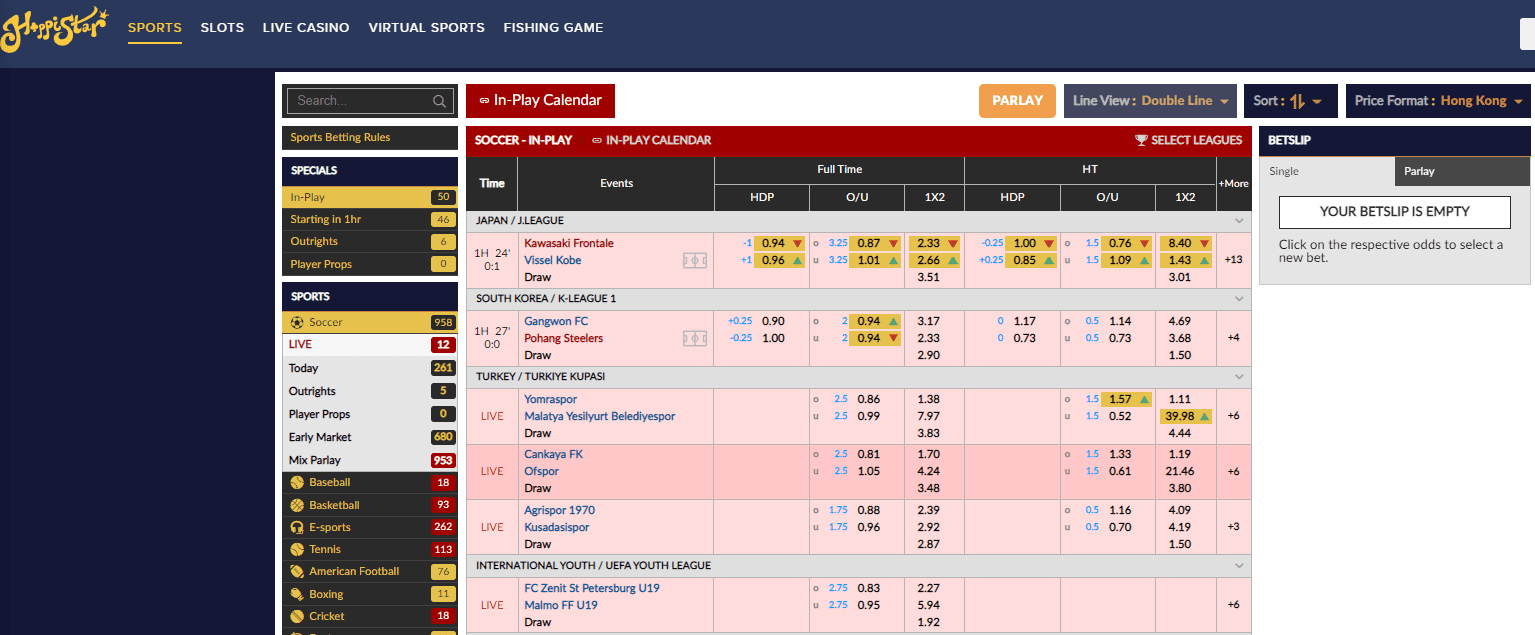Click the Basketball sport icon
The height and width of the screenshot is (635, 1535).
(x=297, y=505)
